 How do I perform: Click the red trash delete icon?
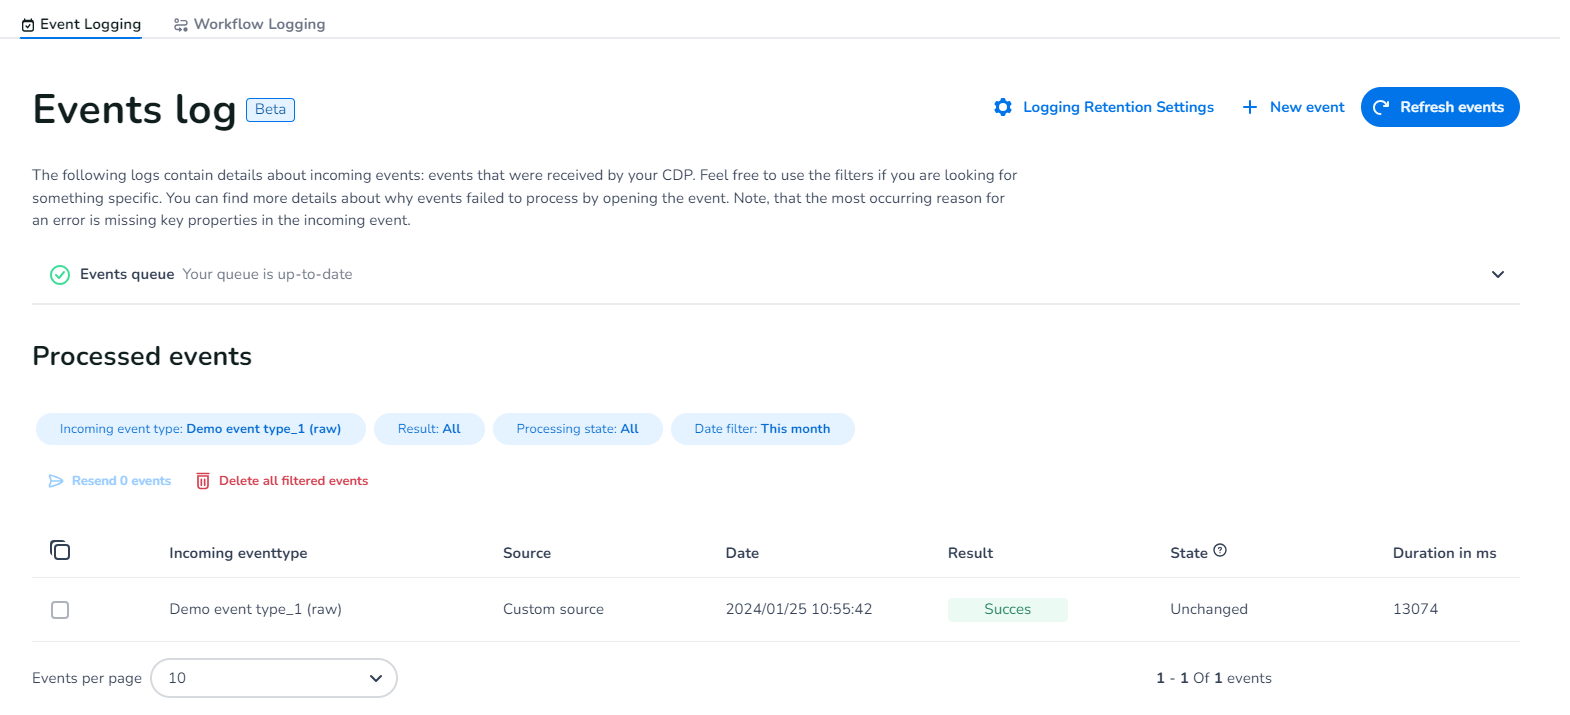pyautogui.click(x=203, y=481)
